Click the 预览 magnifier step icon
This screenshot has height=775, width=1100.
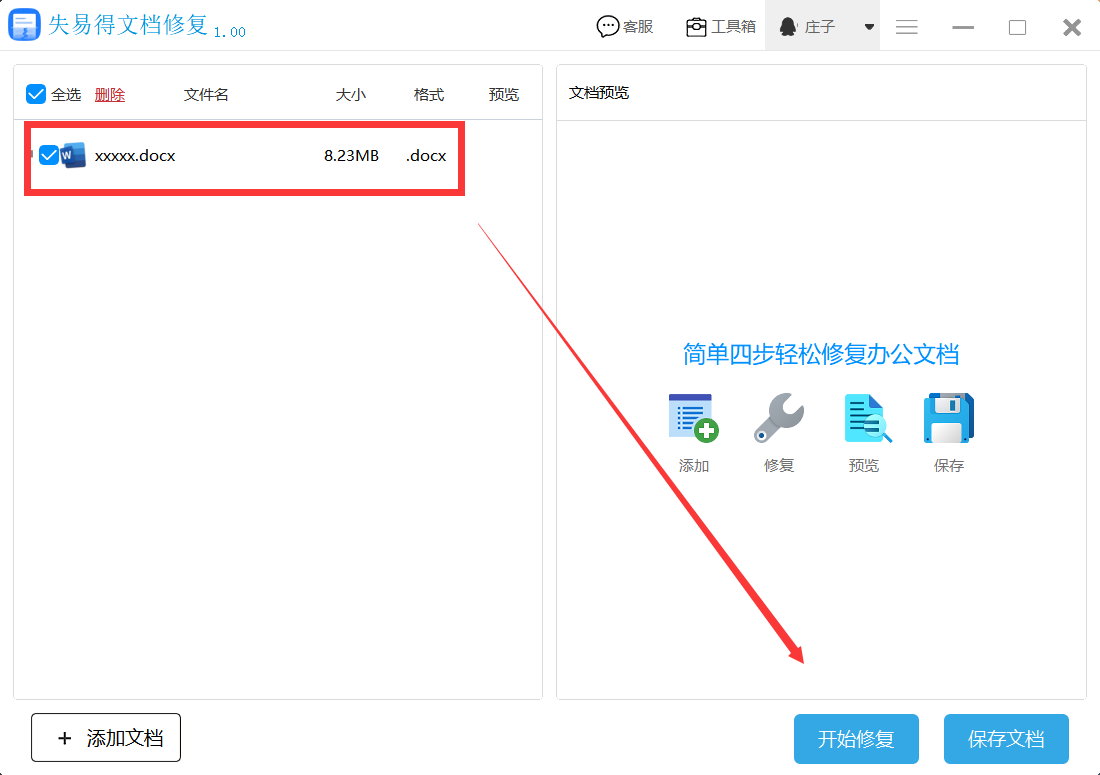(867, 419)
